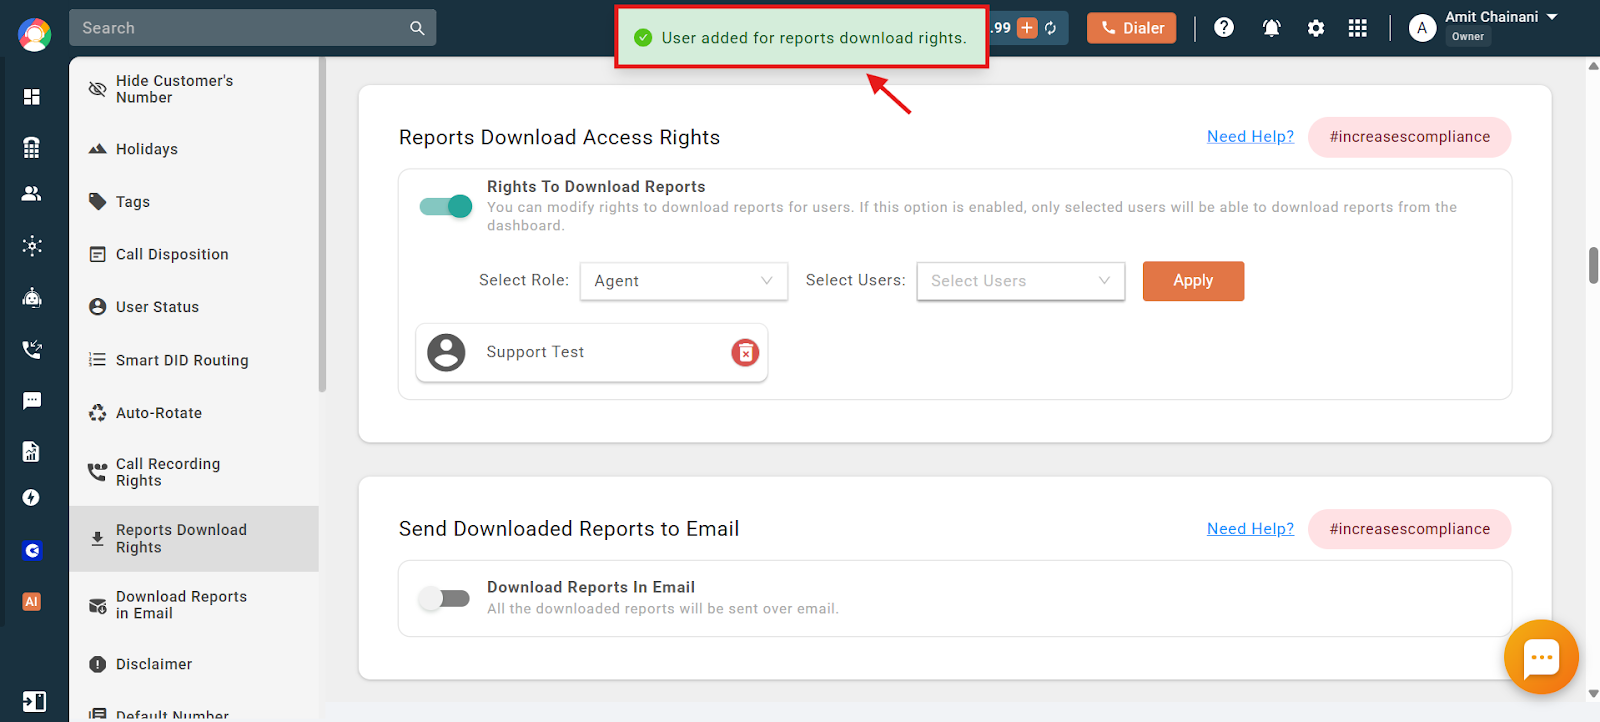Expand the Amit Chainani account dropdown arrow
This screenshot has width=1600, height=722.
click(1552, 17)
